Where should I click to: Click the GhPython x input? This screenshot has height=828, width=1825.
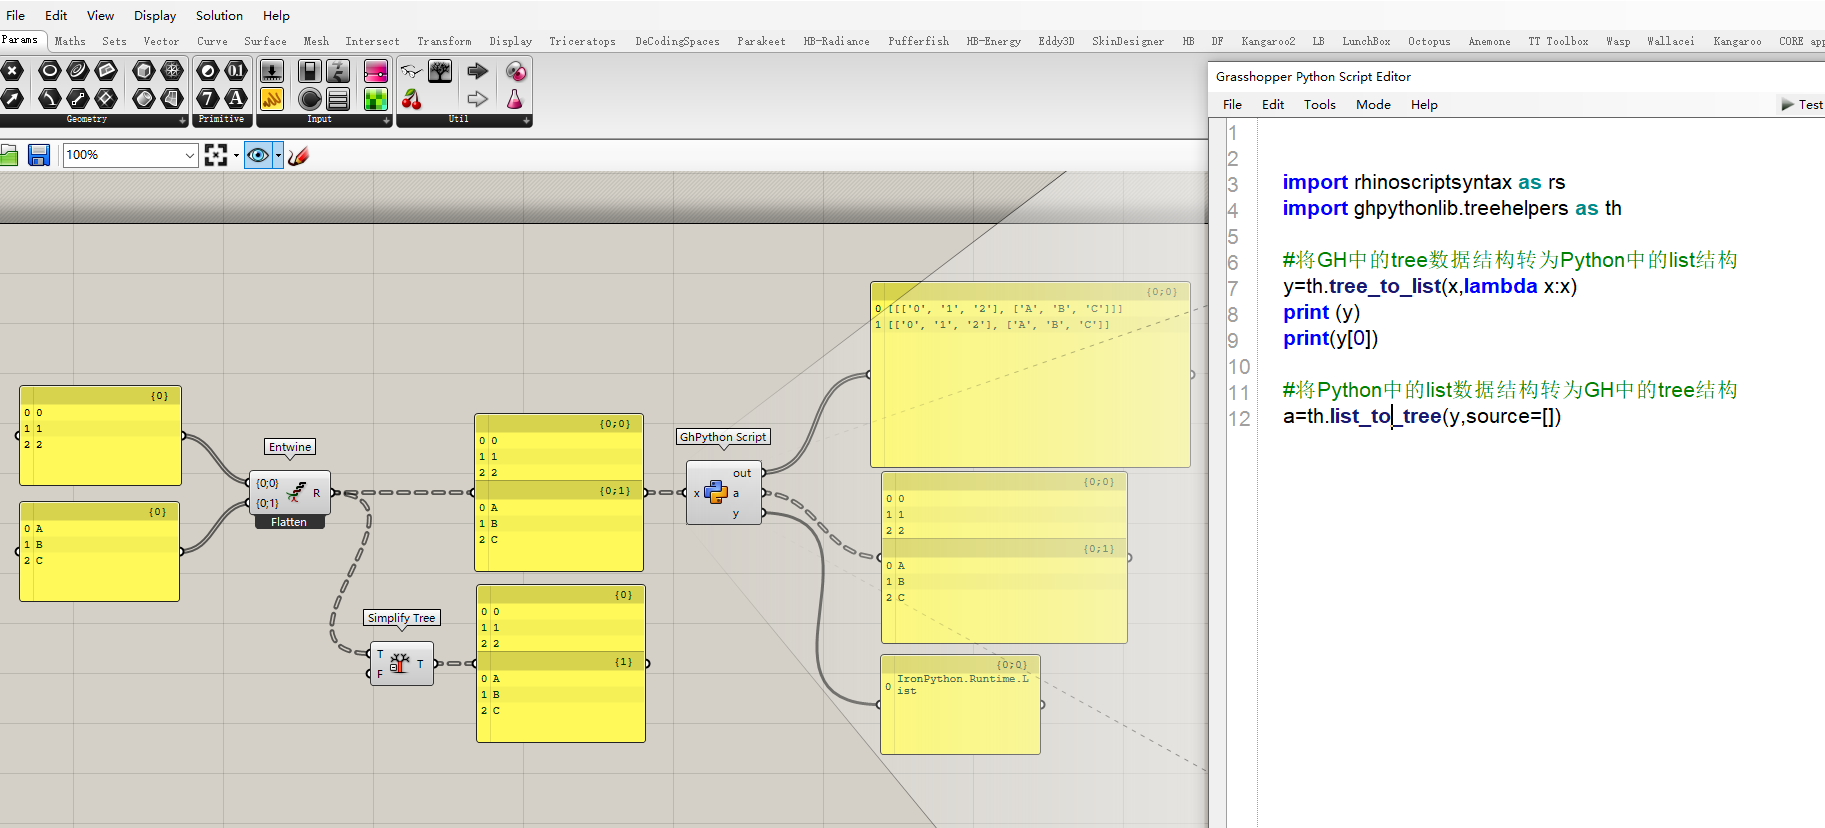(x=696, y=493)
